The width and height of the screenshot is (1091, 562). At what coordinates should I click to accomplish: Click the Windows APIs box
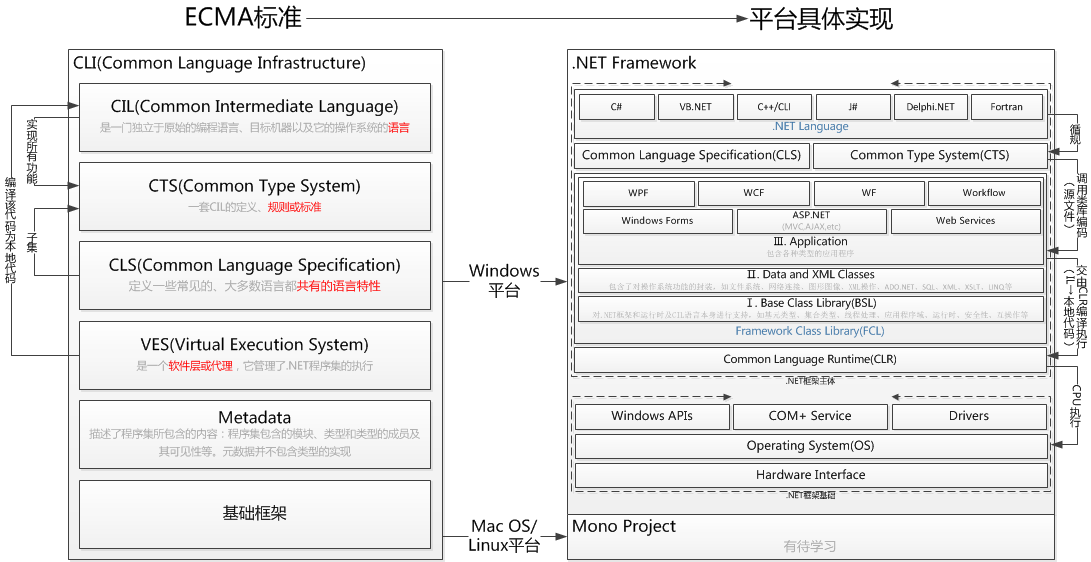(x=652, y=416)
